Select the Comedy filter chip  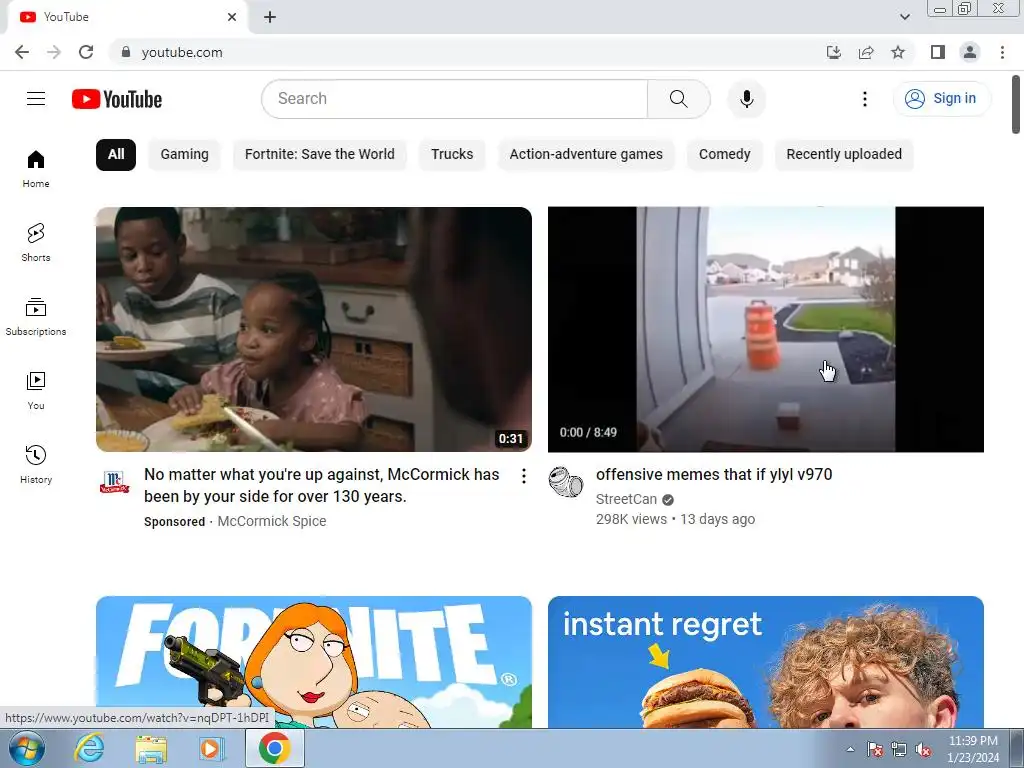coord(725,155)
